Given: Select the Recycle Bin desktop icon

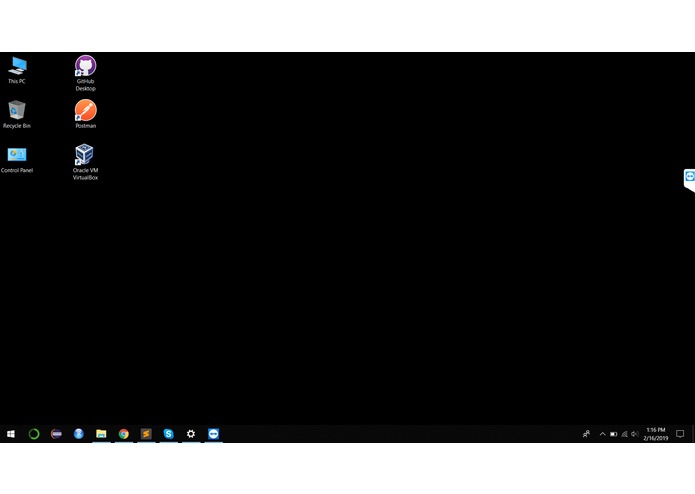Looking at the screenshot, I should (17, 114).
